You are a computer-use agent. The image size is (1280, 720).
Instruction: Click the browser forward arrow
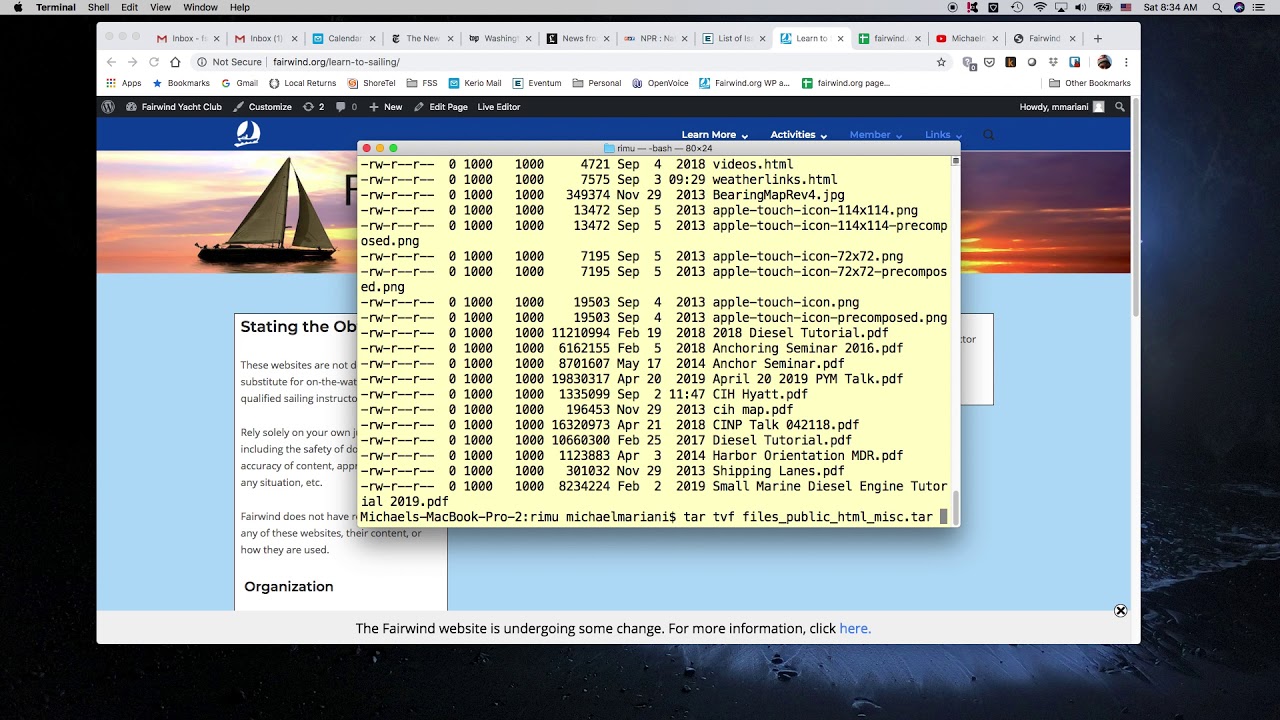(132, 62)
